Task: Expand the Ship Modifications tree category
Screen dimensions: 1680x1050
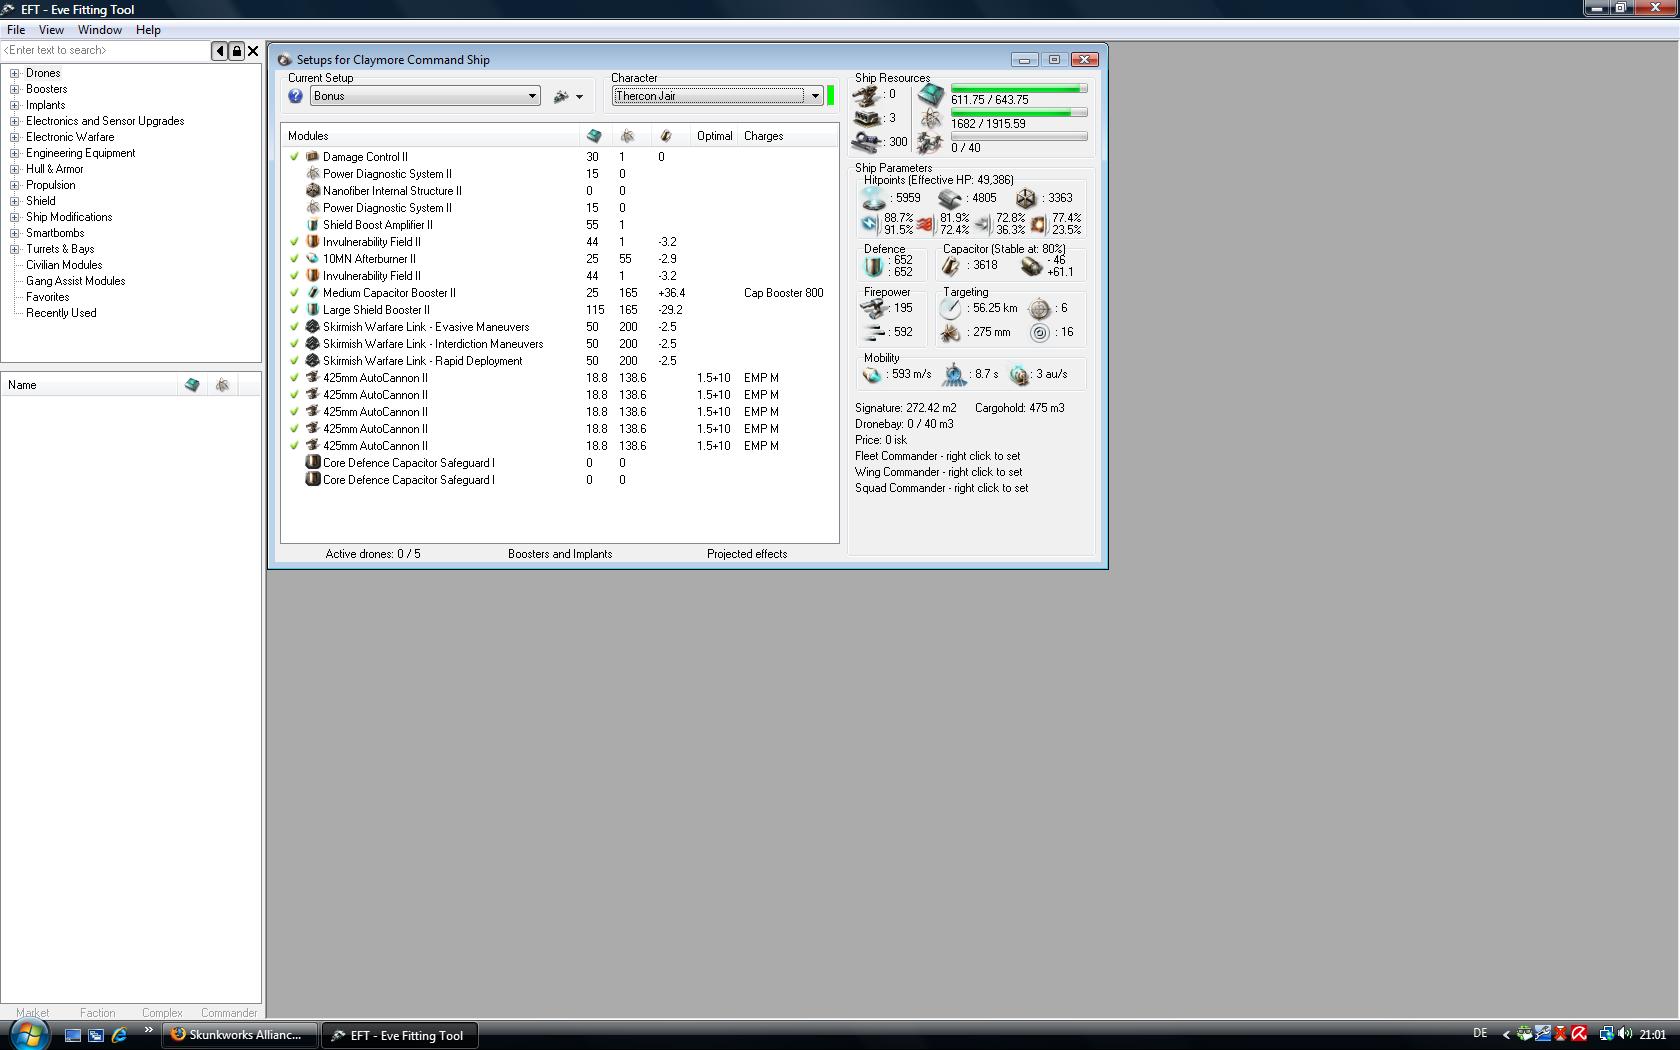Action: pos(15,217)
